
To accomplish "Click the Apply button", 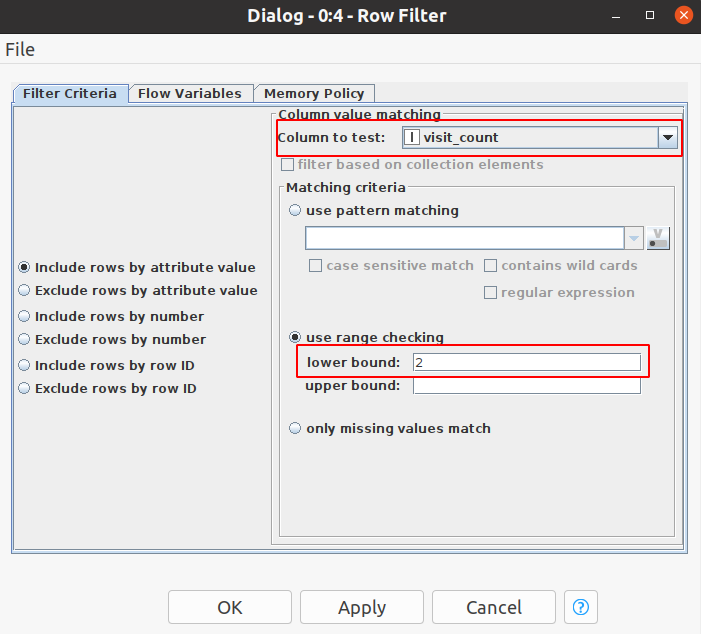I will pyautogui.click(x=362, y=607).
